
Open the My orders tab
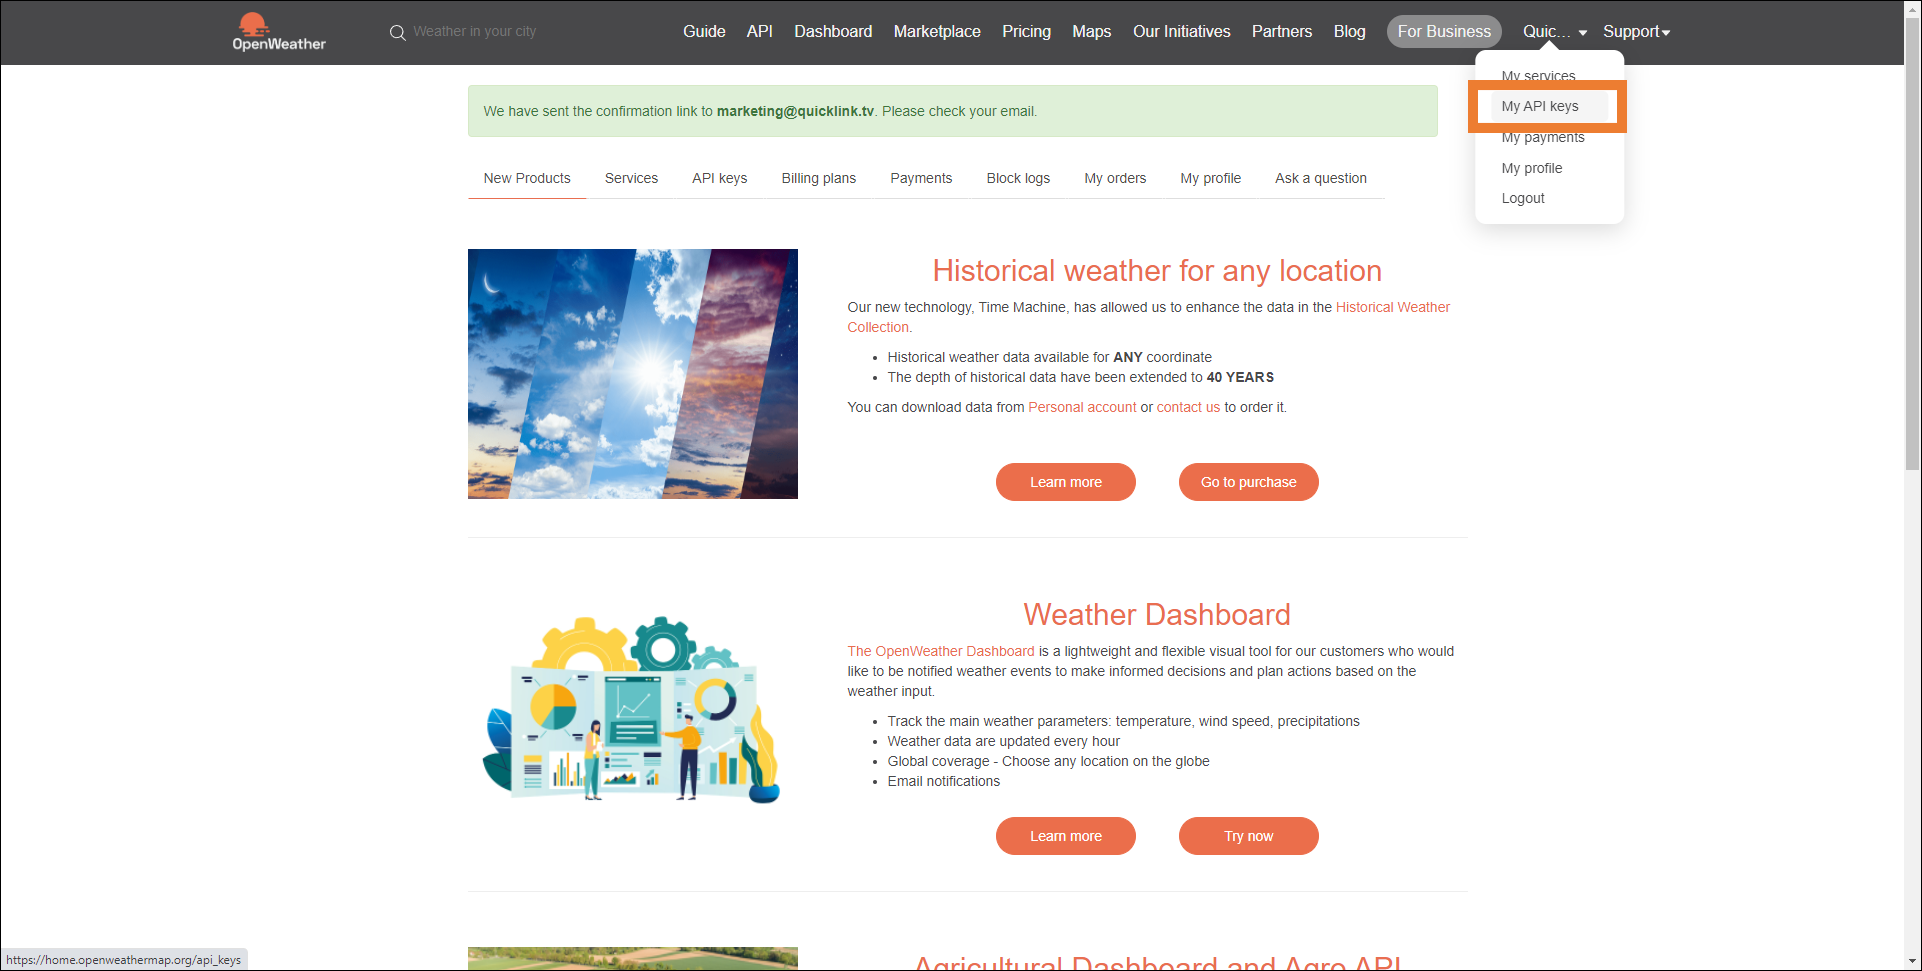(1115, 178)
